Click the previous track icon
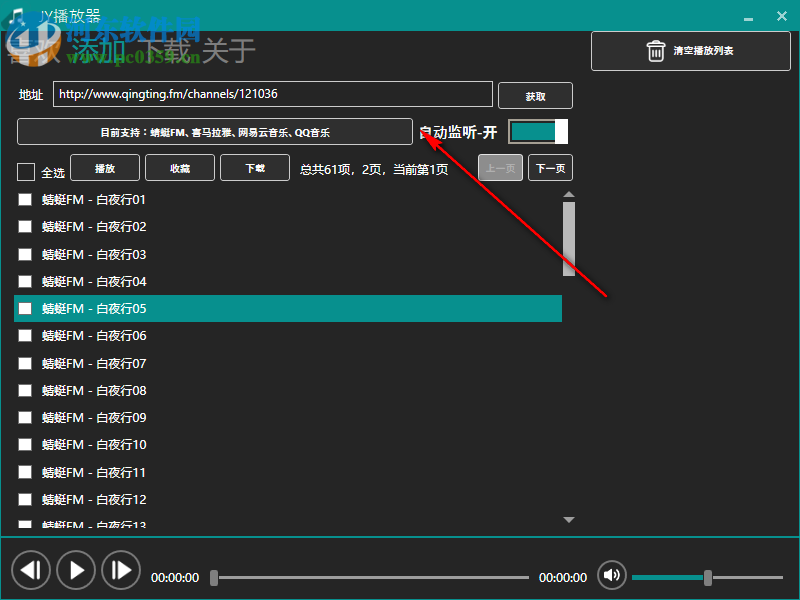 pos(31,570)
